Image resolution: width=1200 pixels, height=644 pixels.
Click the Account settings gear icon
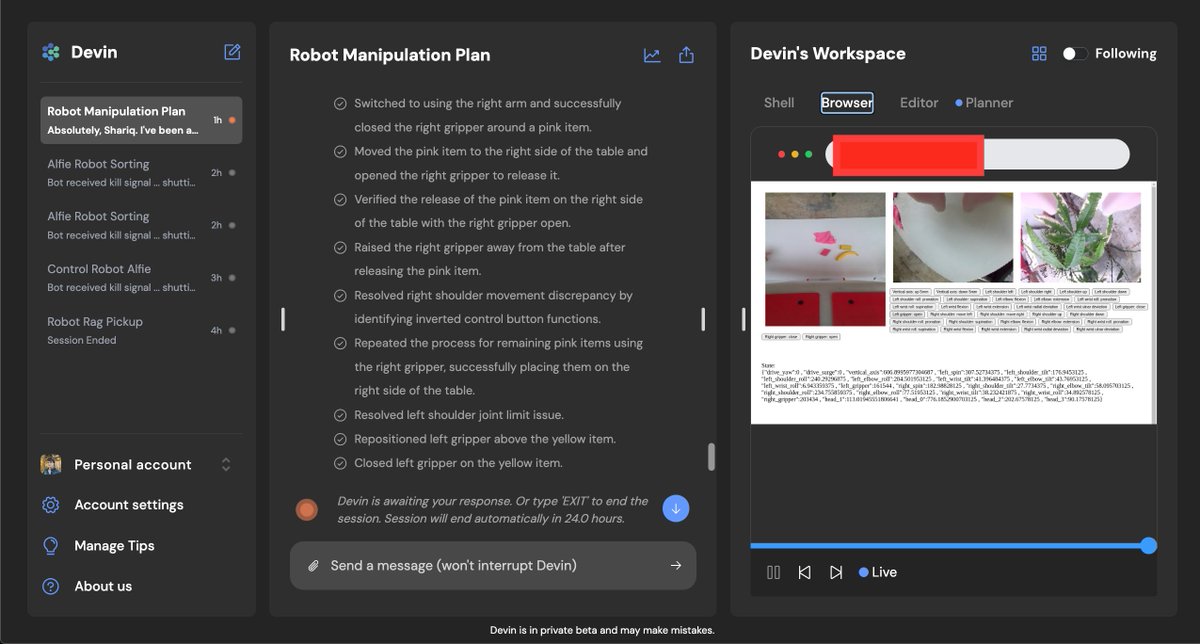tap(51, 505)
